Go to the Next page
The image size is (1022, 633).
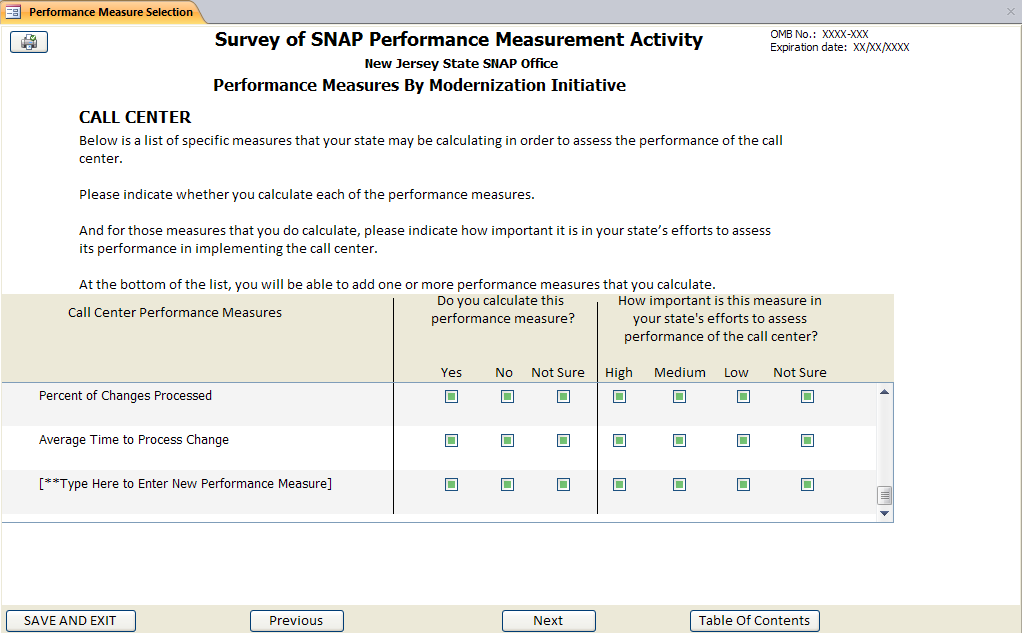pos(548,621)
